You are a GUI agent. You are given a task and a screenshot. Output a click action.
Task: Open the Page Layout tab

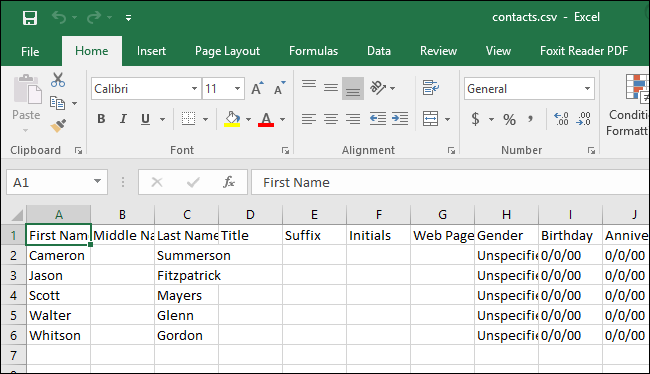[x=227, y=51]
